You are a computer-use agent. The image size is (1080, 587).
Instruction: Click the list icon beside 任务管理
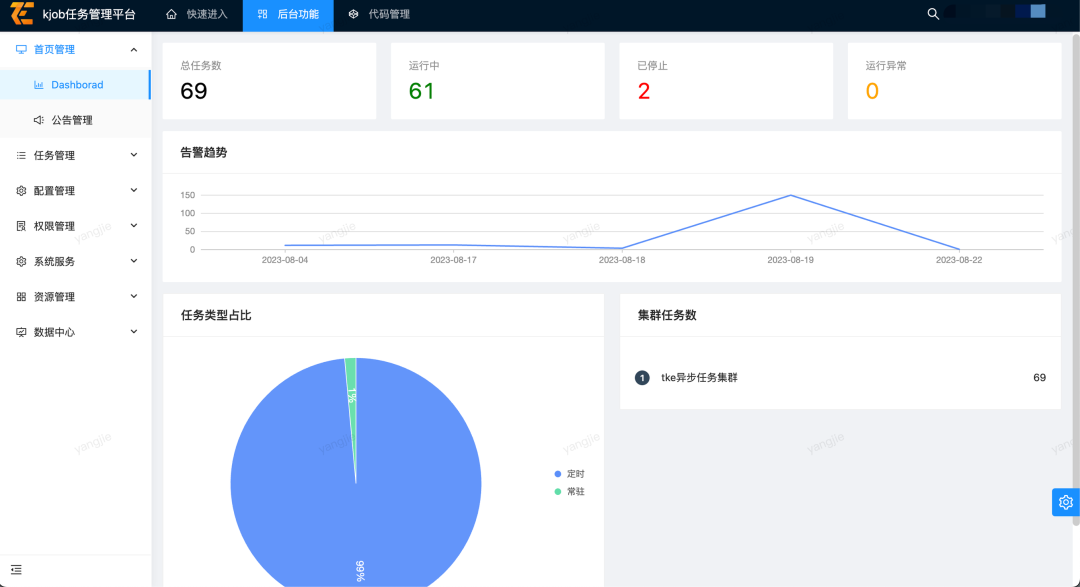(x=21, y=156)
